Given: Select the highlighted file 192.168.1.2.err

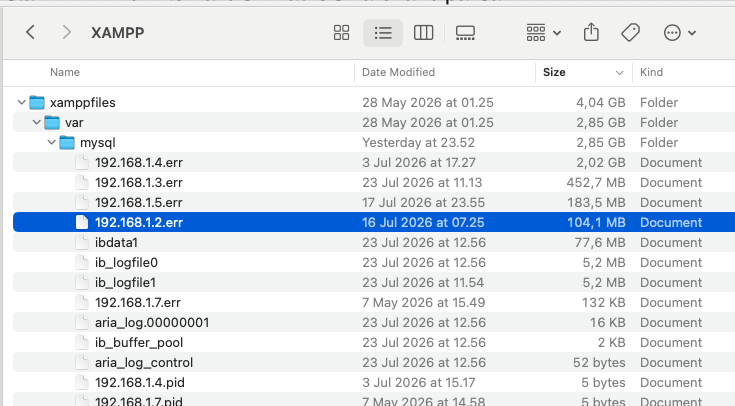Looking at the screenshot, I should click(x=374, y=222).
